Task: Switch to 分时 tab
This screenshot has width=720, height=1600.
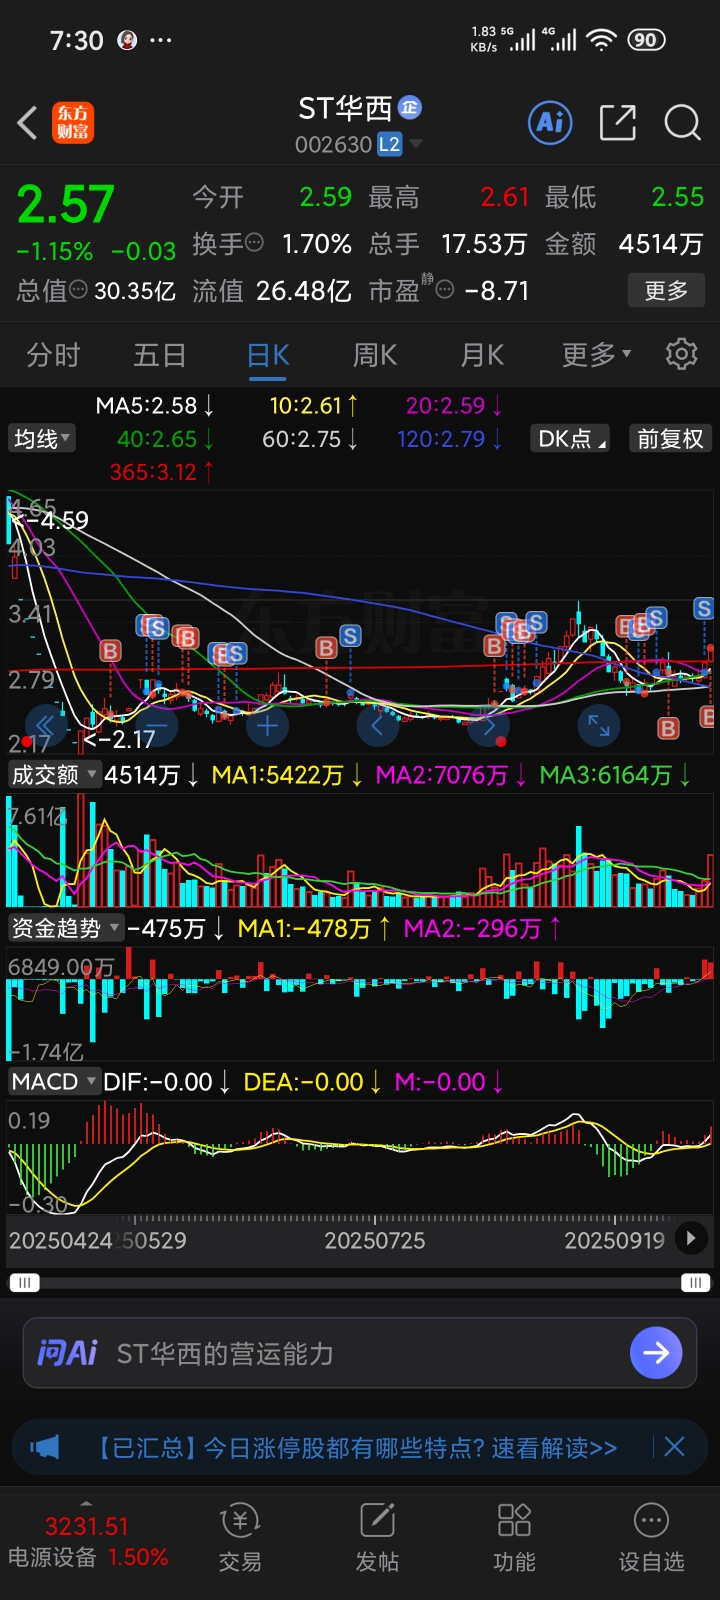Action: pos(53,355)
